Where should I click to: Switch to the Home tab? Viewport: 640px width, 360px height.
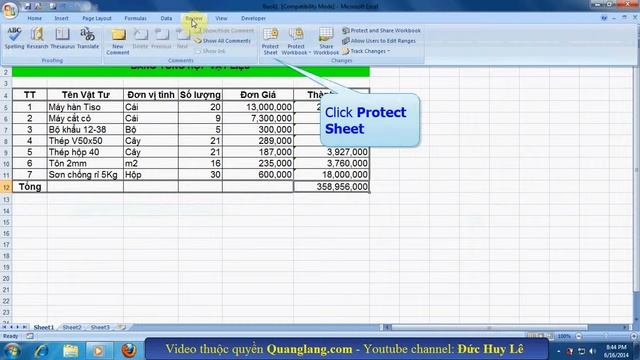[x=34, y=18]
